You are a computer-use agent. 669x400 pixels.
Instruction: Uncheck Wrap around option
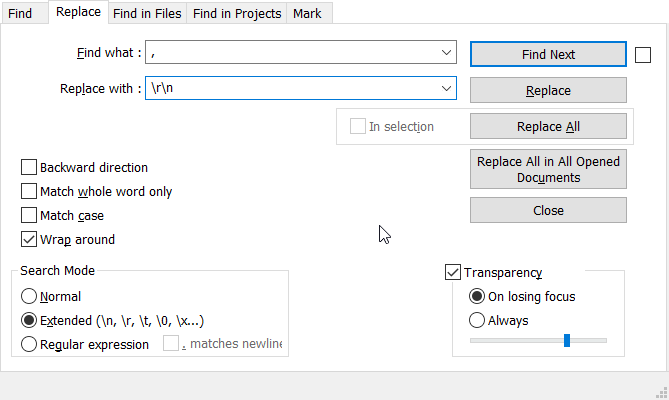click(29, 240)
